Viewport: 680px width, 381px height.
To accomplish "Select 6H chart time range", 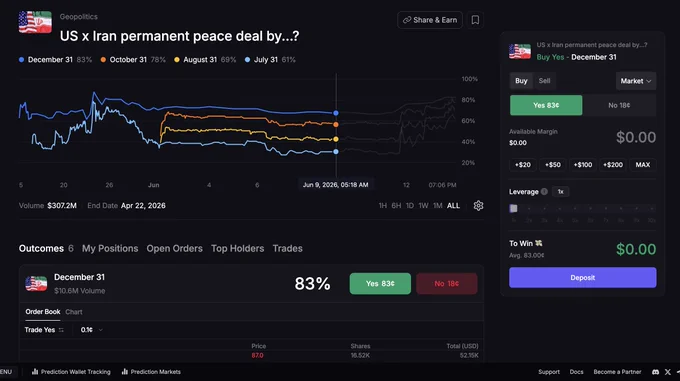I will (396, 205).
